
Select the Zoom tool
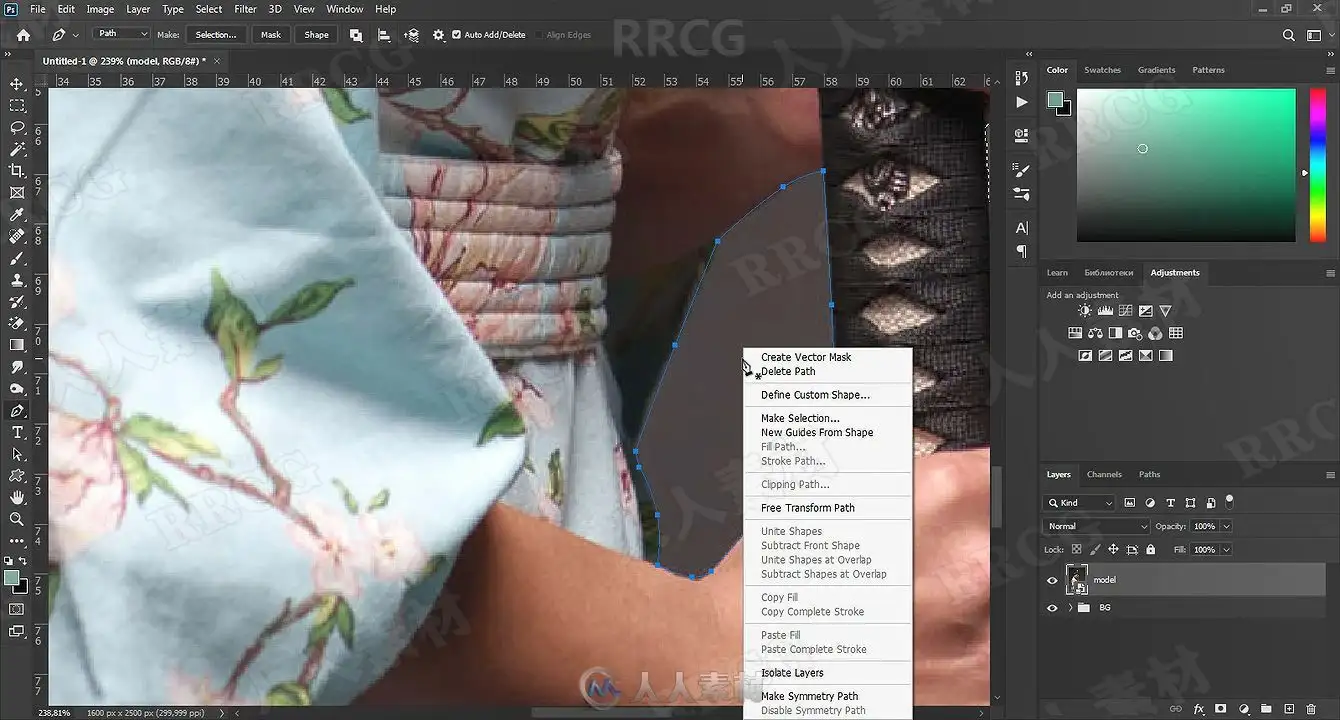pos(17,519)
